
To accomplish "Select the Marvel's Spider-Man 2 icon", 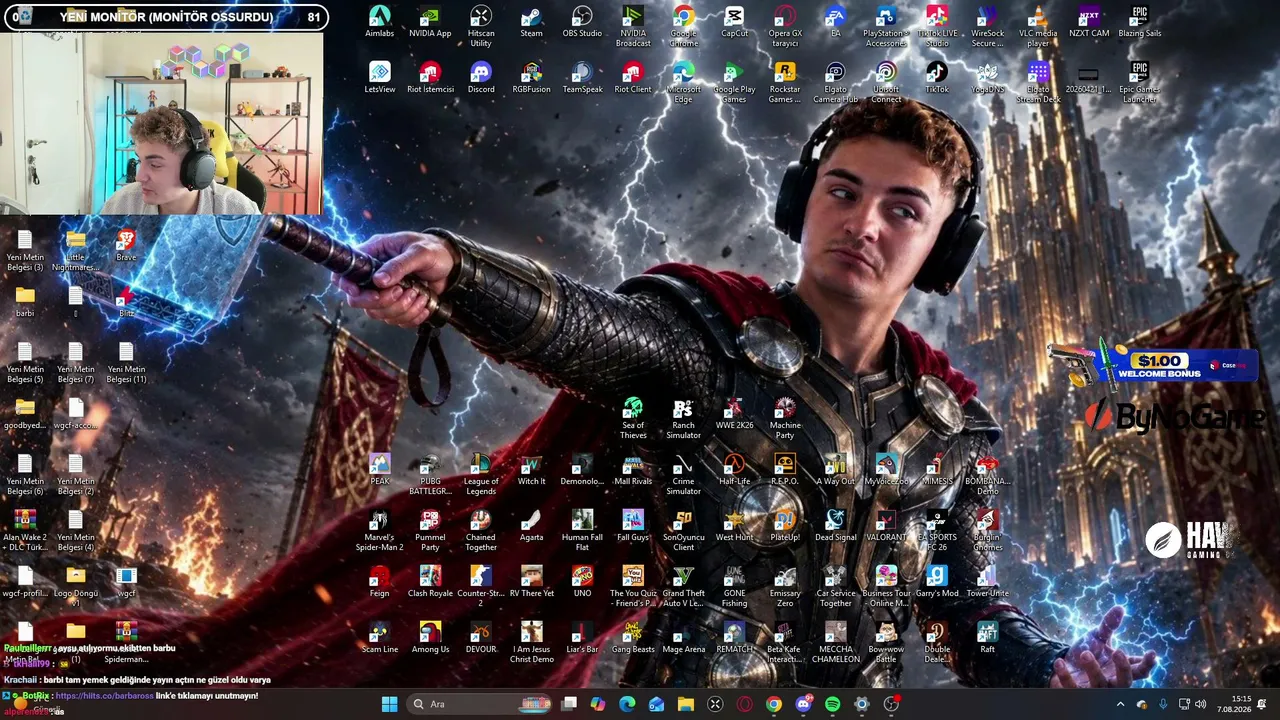I will click(379, 531).
